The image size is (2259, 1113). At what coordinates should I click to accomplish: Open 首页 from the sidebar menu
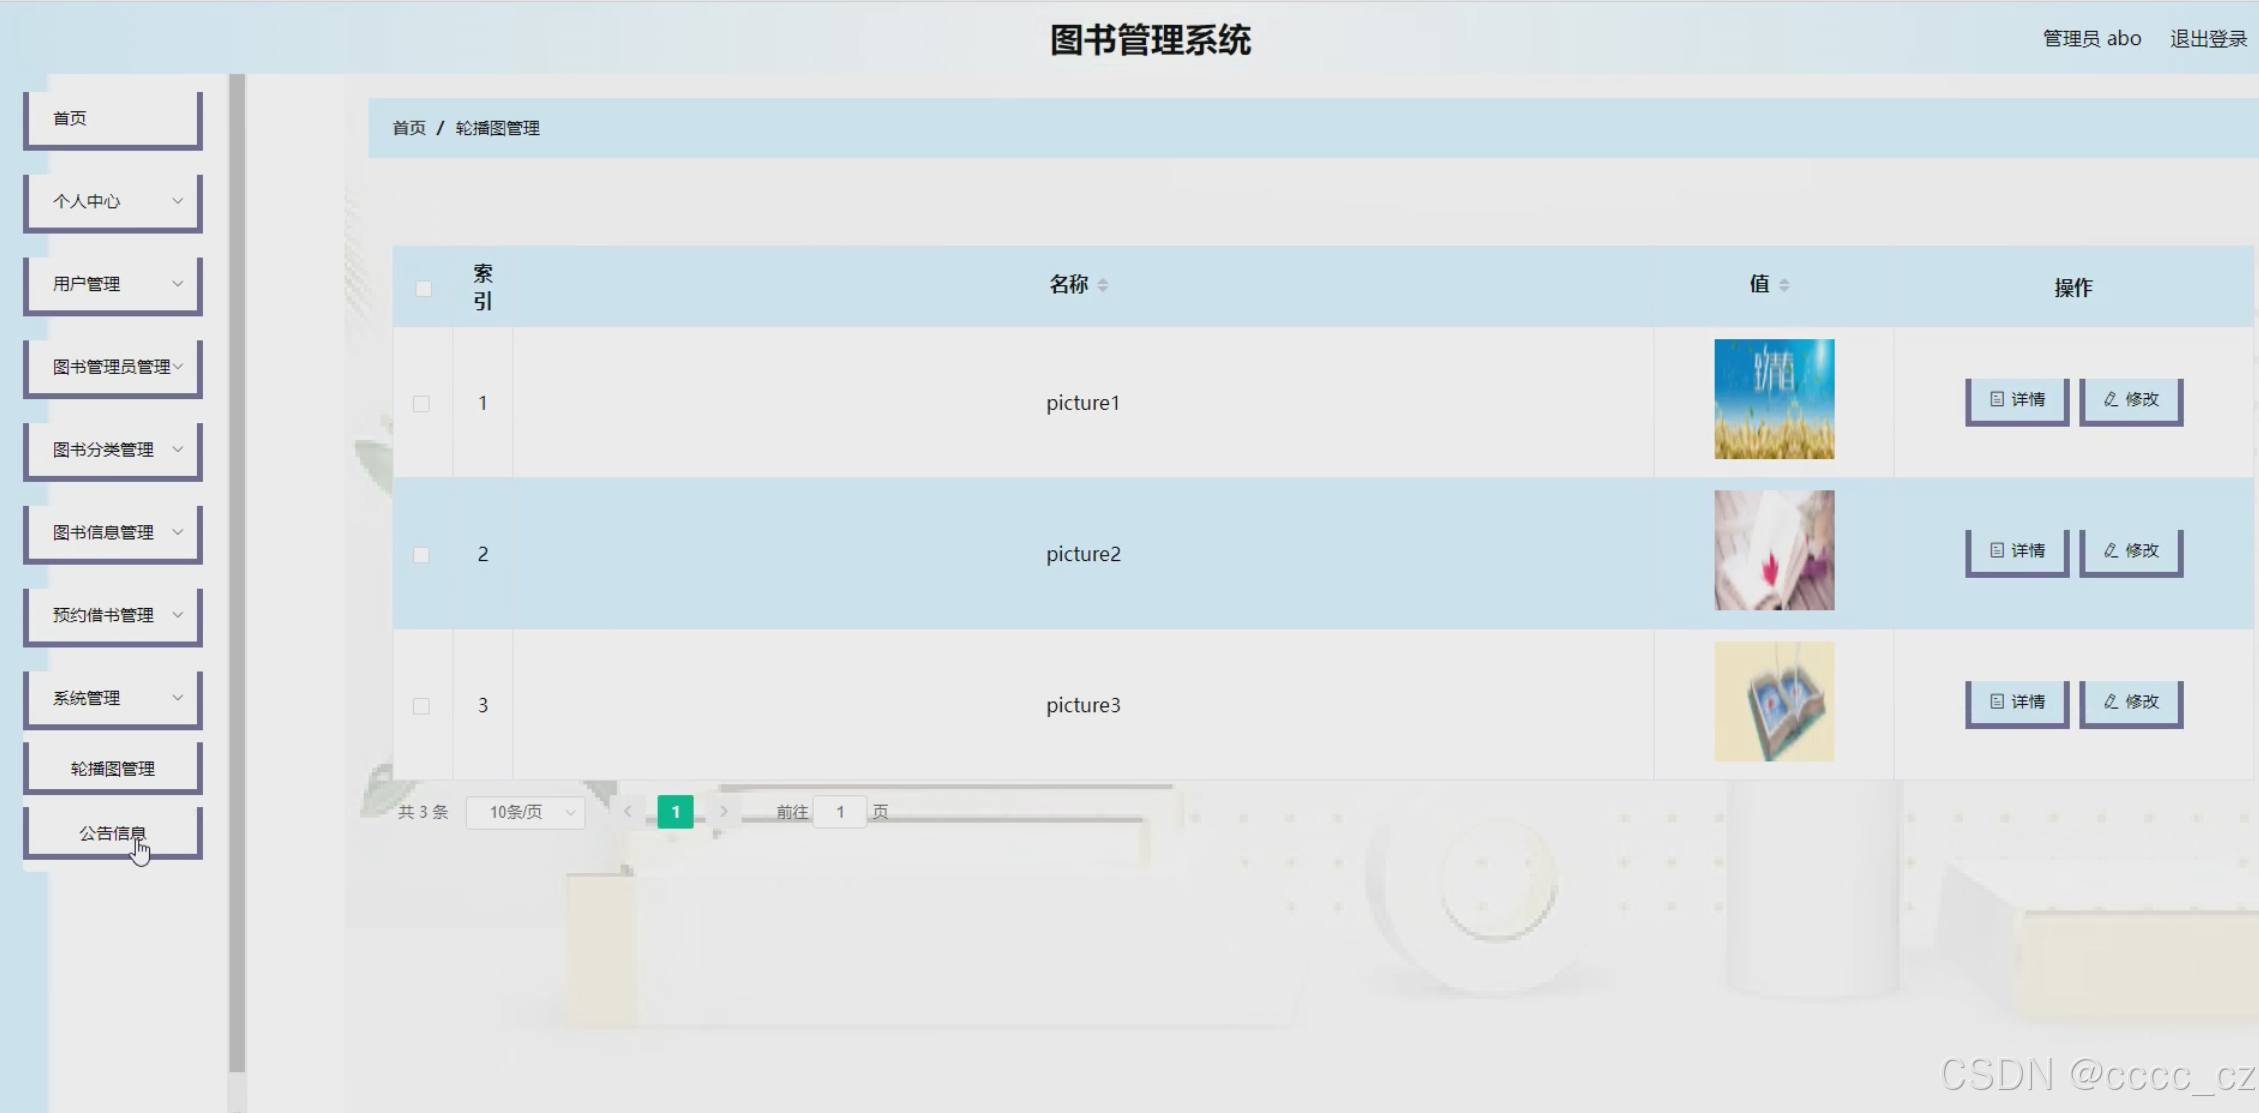113,118
